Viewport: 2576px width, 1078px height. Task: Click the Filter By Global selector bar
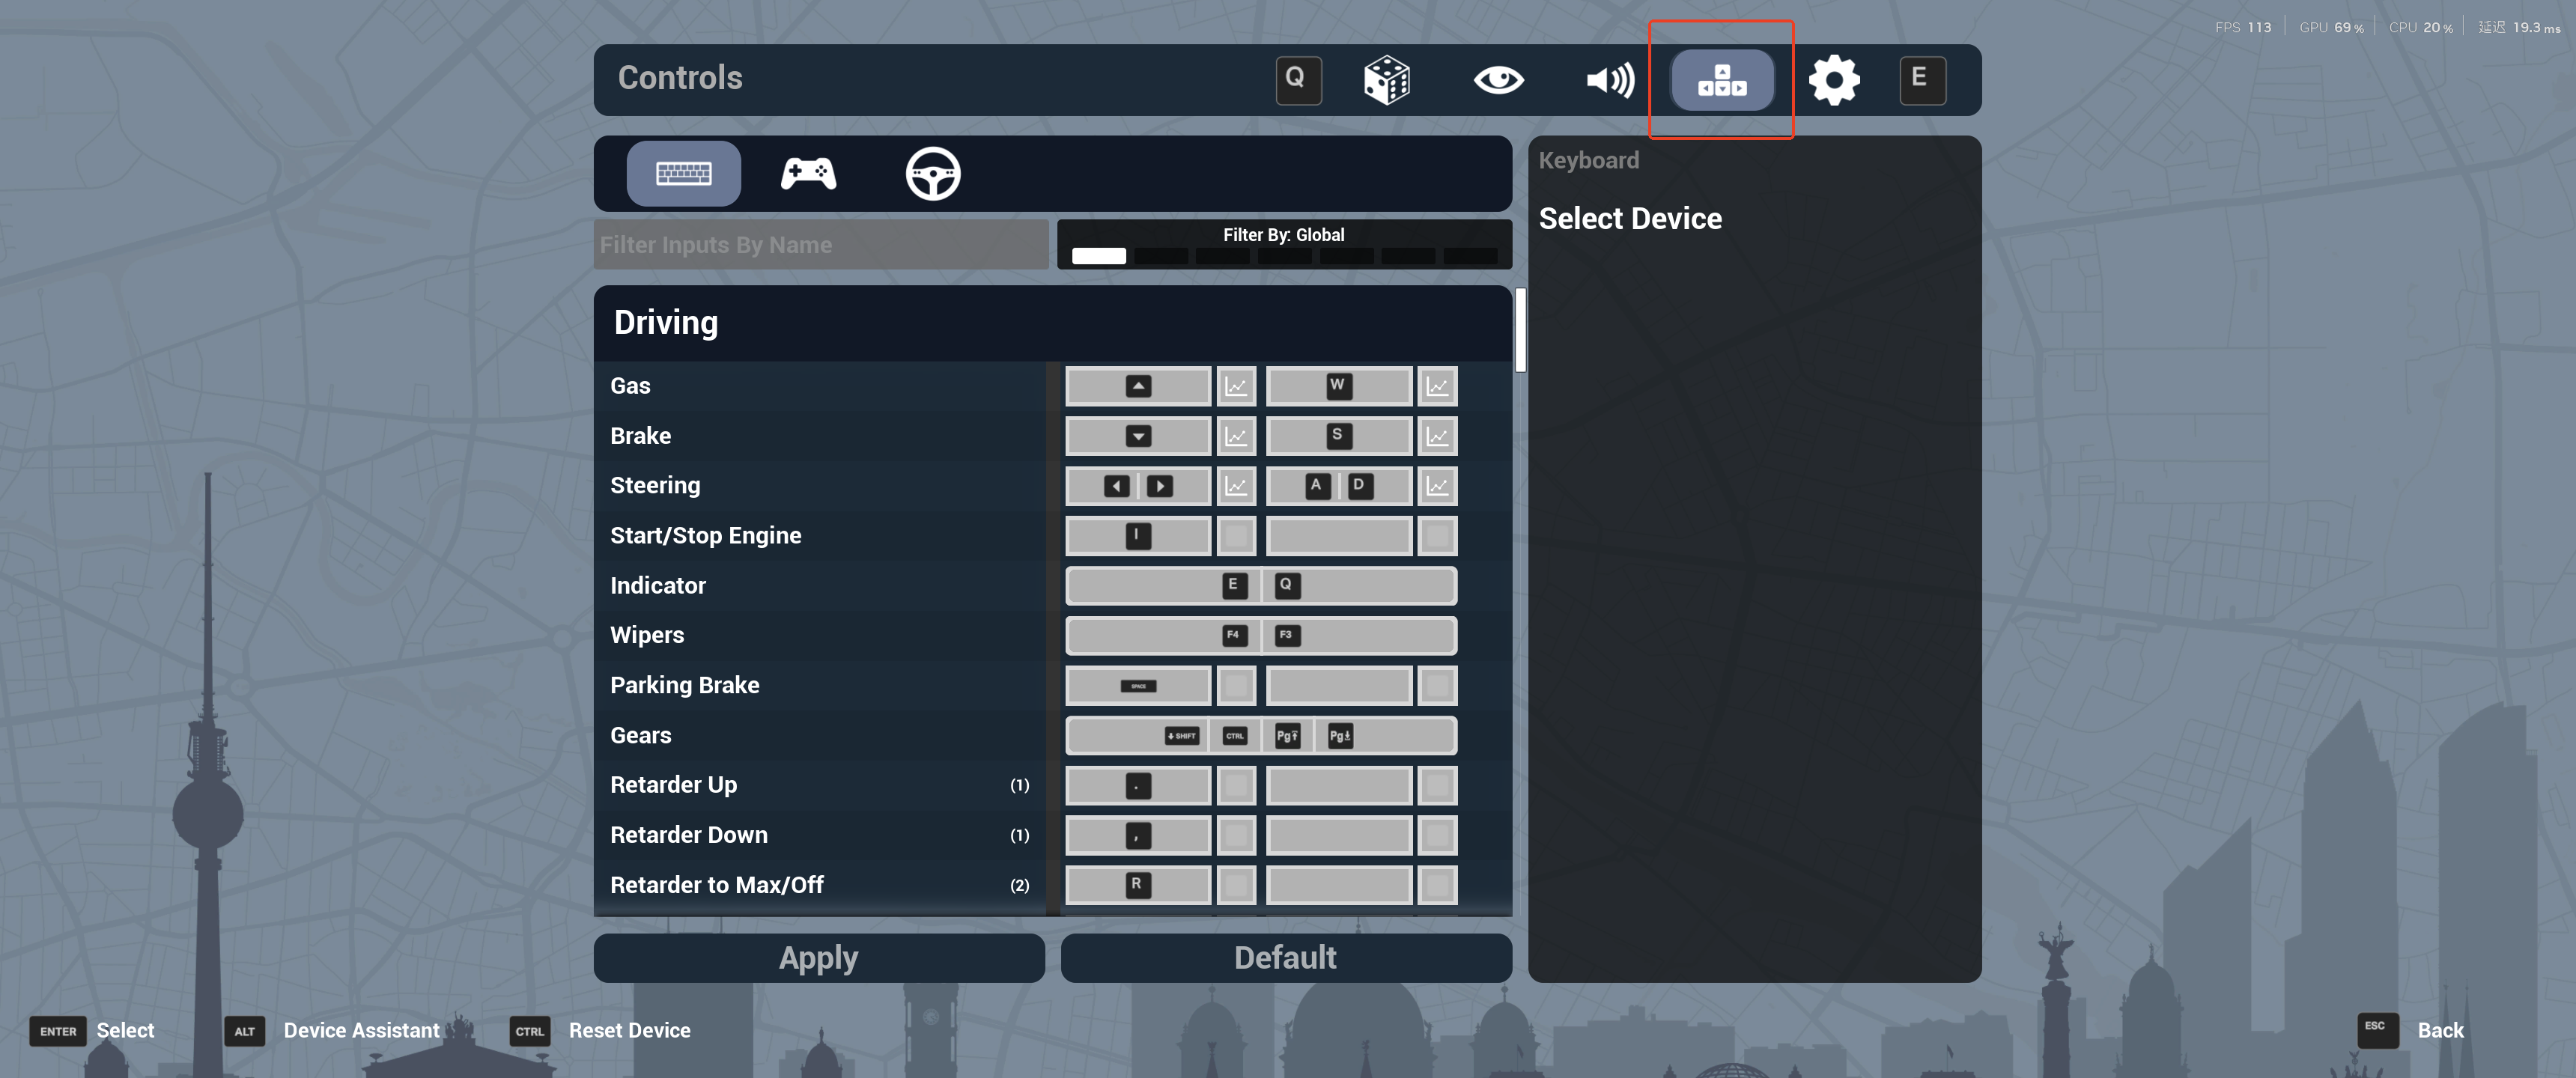click(1284, 245)
